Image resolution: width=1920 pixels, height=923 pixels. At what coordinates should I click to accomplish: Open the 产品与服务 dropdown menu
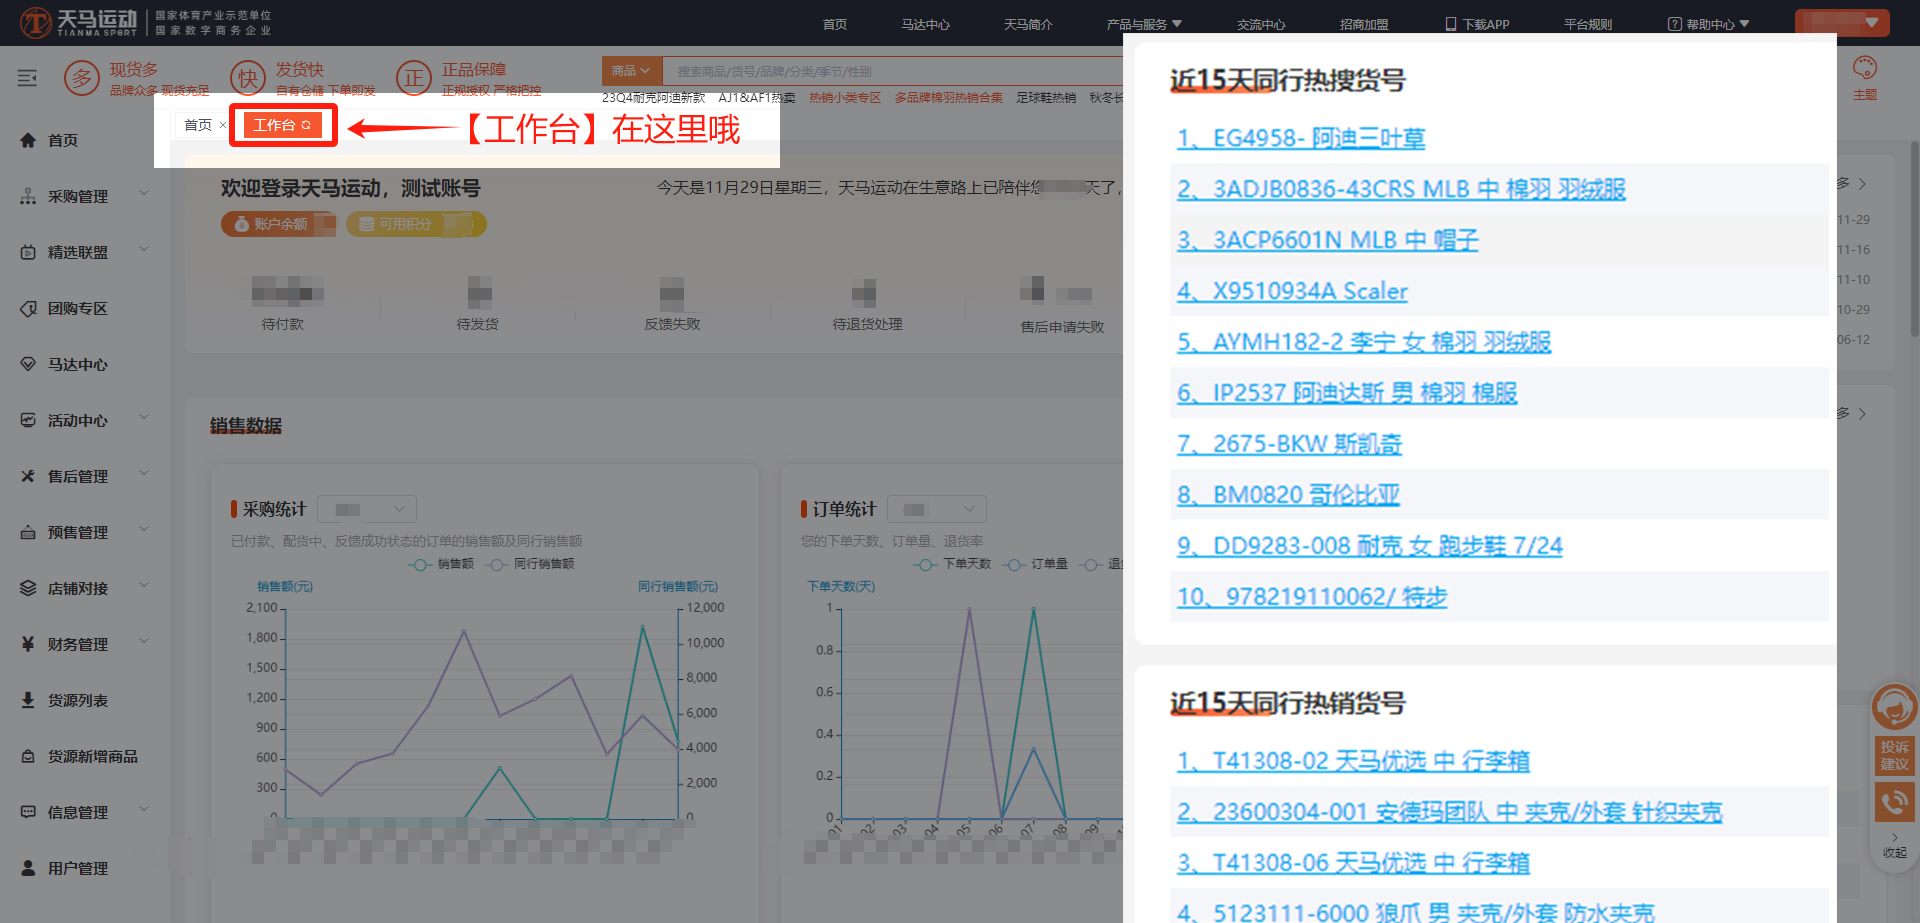pos(1144,24)
